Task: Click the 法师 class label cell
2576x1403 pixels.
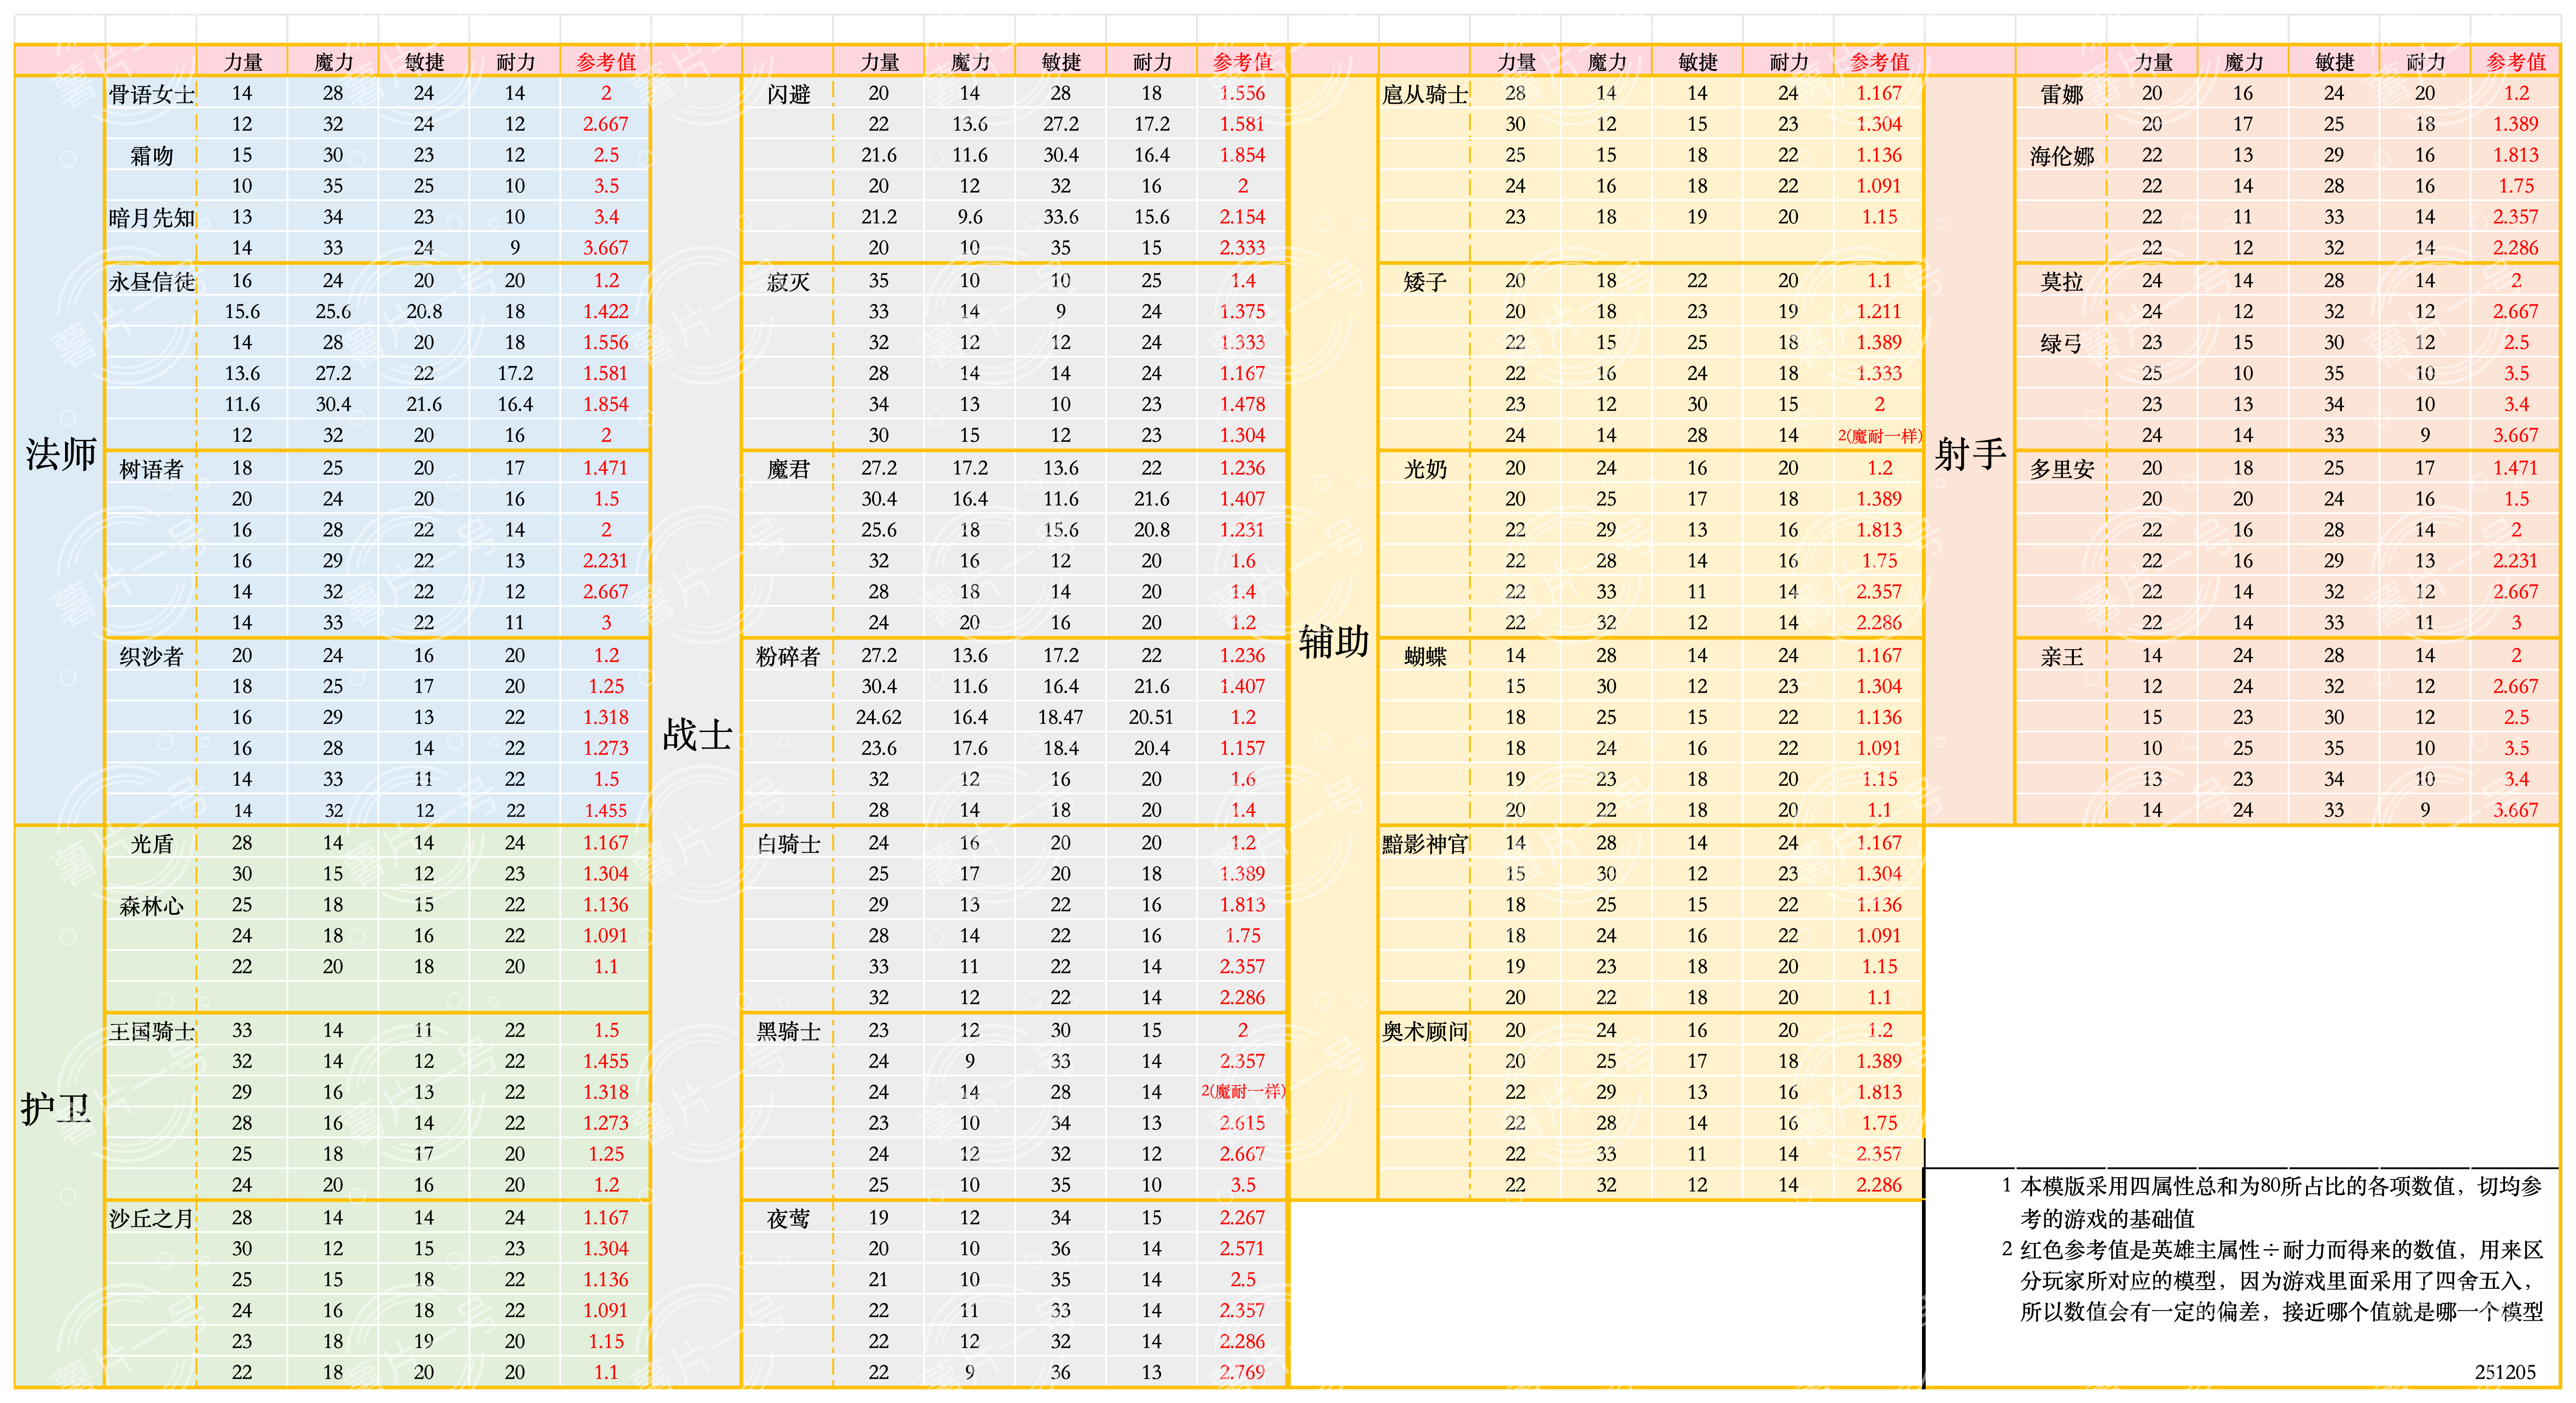Action: [60, 454]
